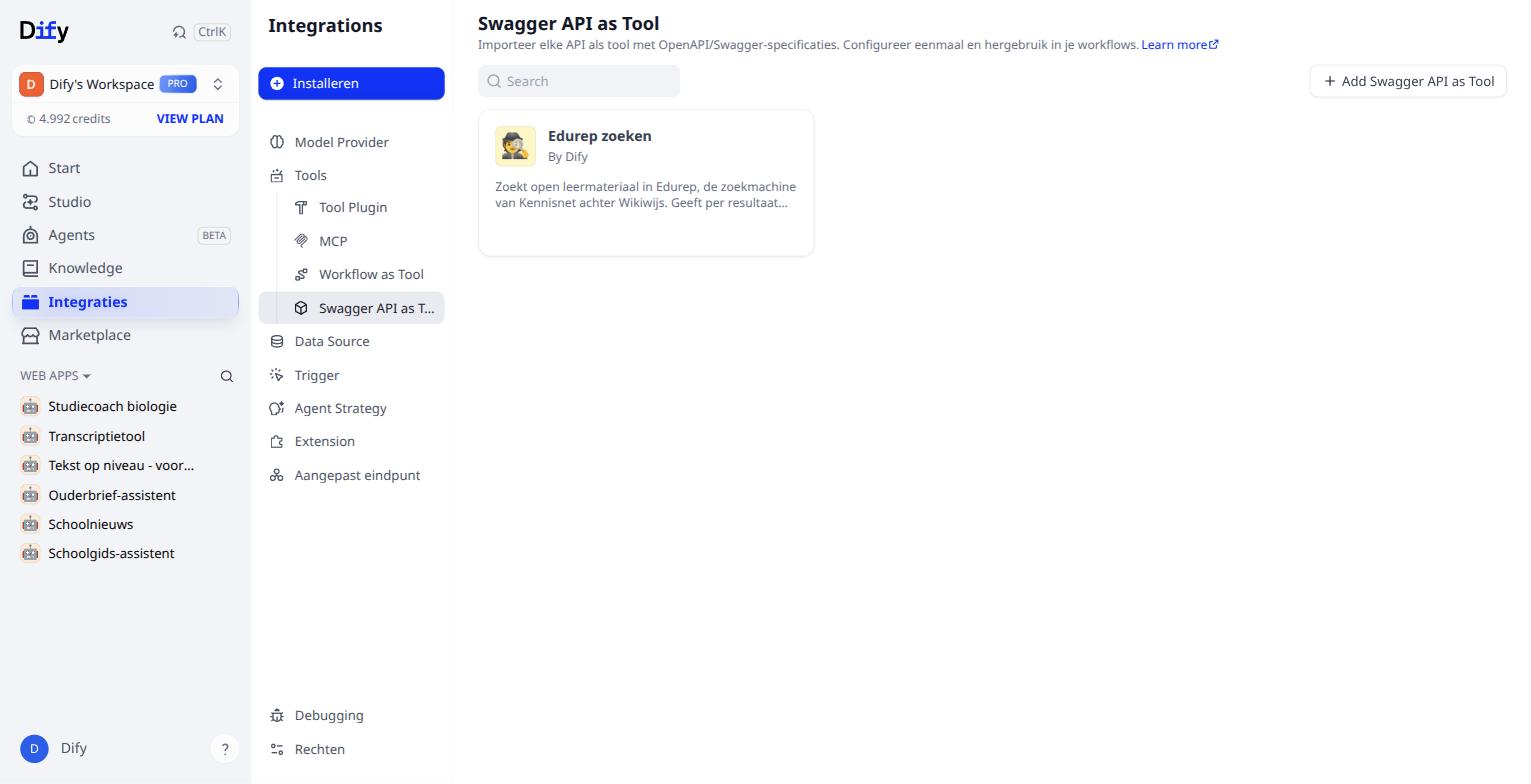
Task: Click the Extension puzzle icon
Action: coord(277,441)
